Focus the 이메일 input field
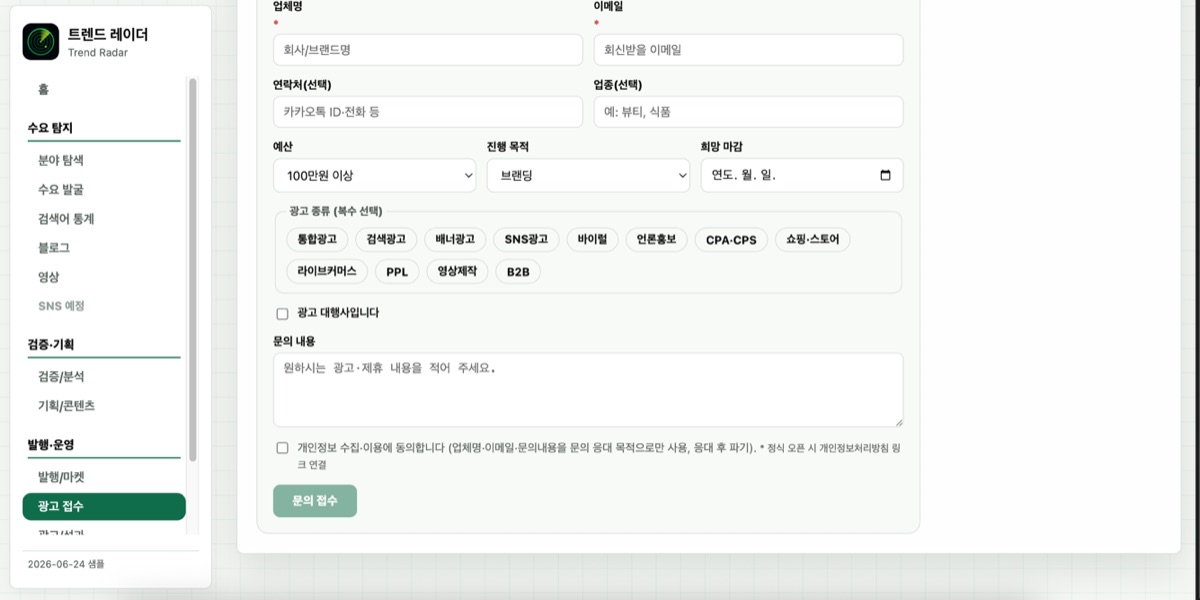Screen dimensions: 1200x600 click(x=748, y=50)
